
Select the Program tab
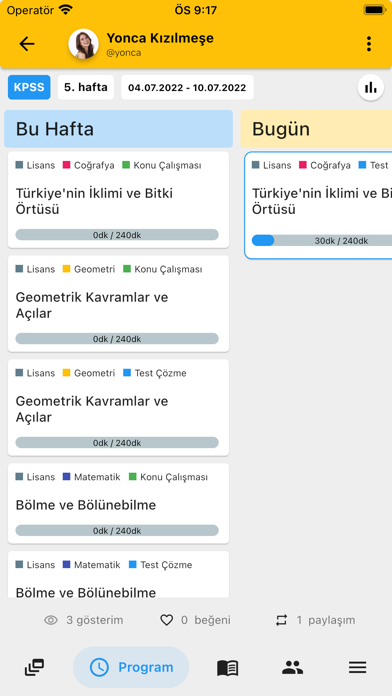tap(131, 668)
